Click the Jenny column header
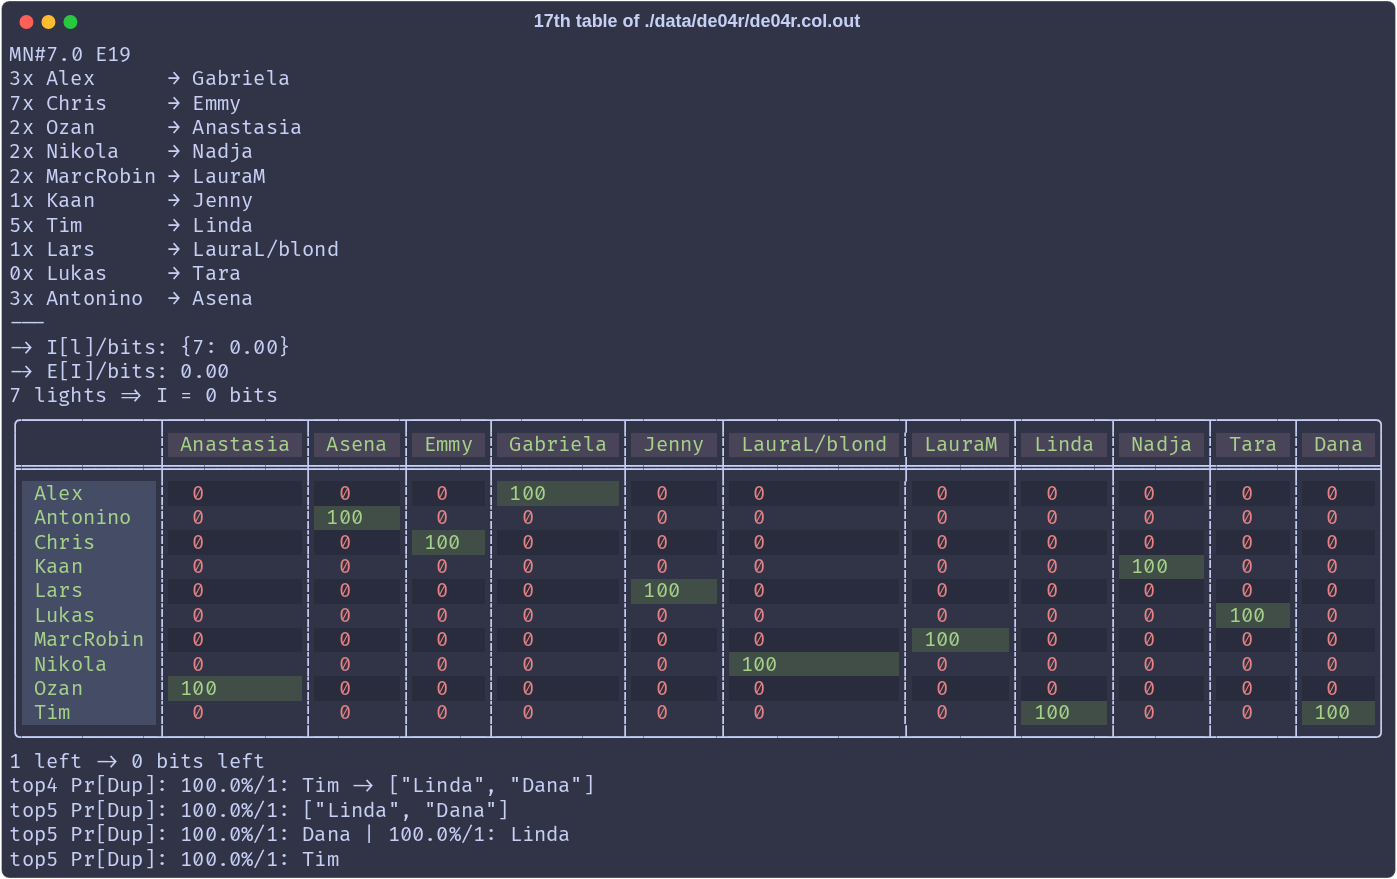Viewport: 1397px width, 879px height. point(674,444)
